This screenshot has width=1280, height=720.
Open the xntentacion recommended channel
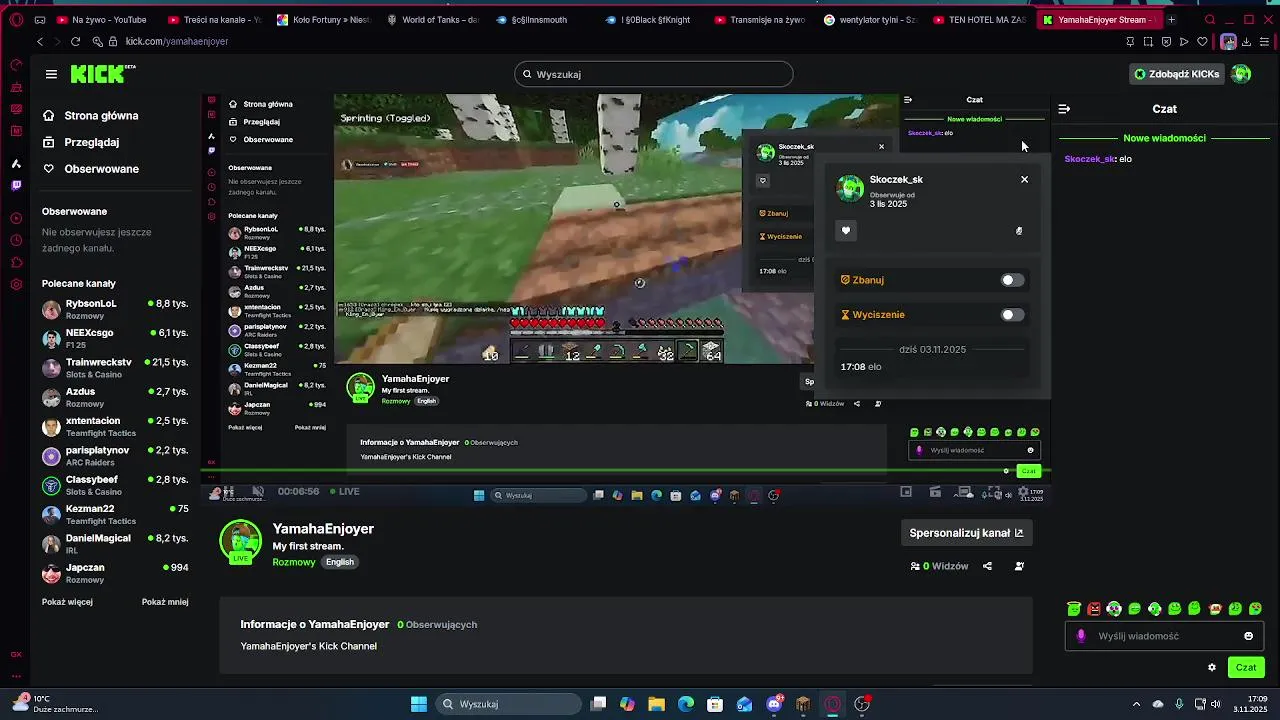(115, 426)
